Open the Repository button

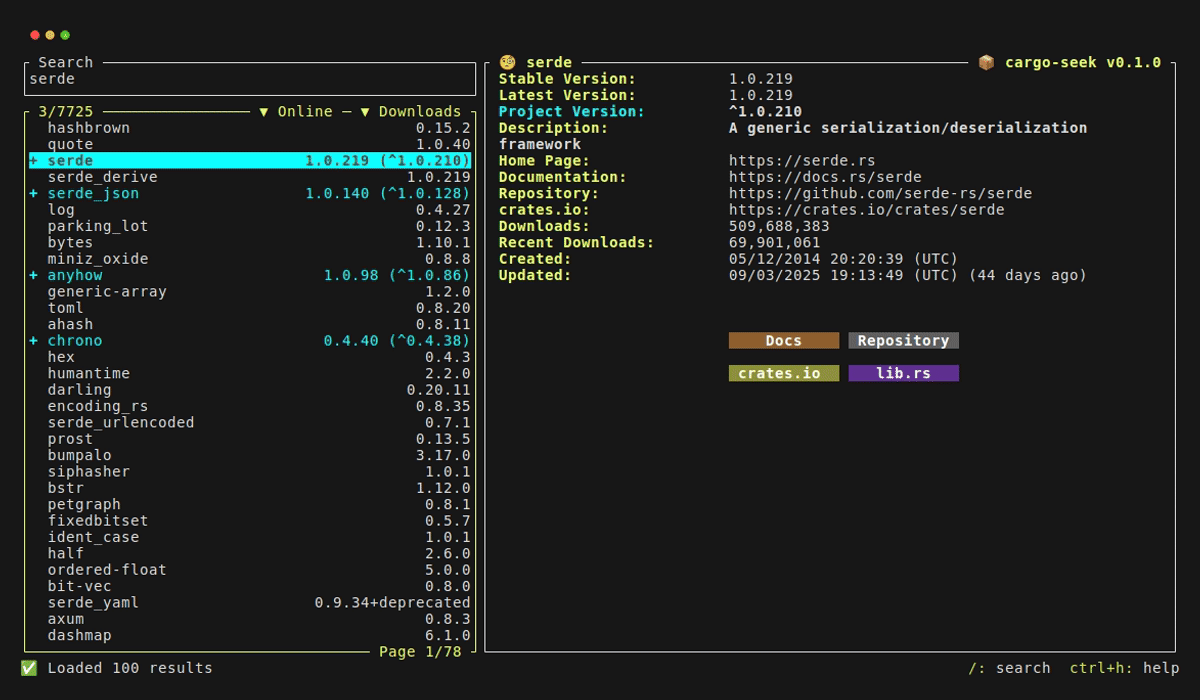pyautogui.click(x=904, y=341)
